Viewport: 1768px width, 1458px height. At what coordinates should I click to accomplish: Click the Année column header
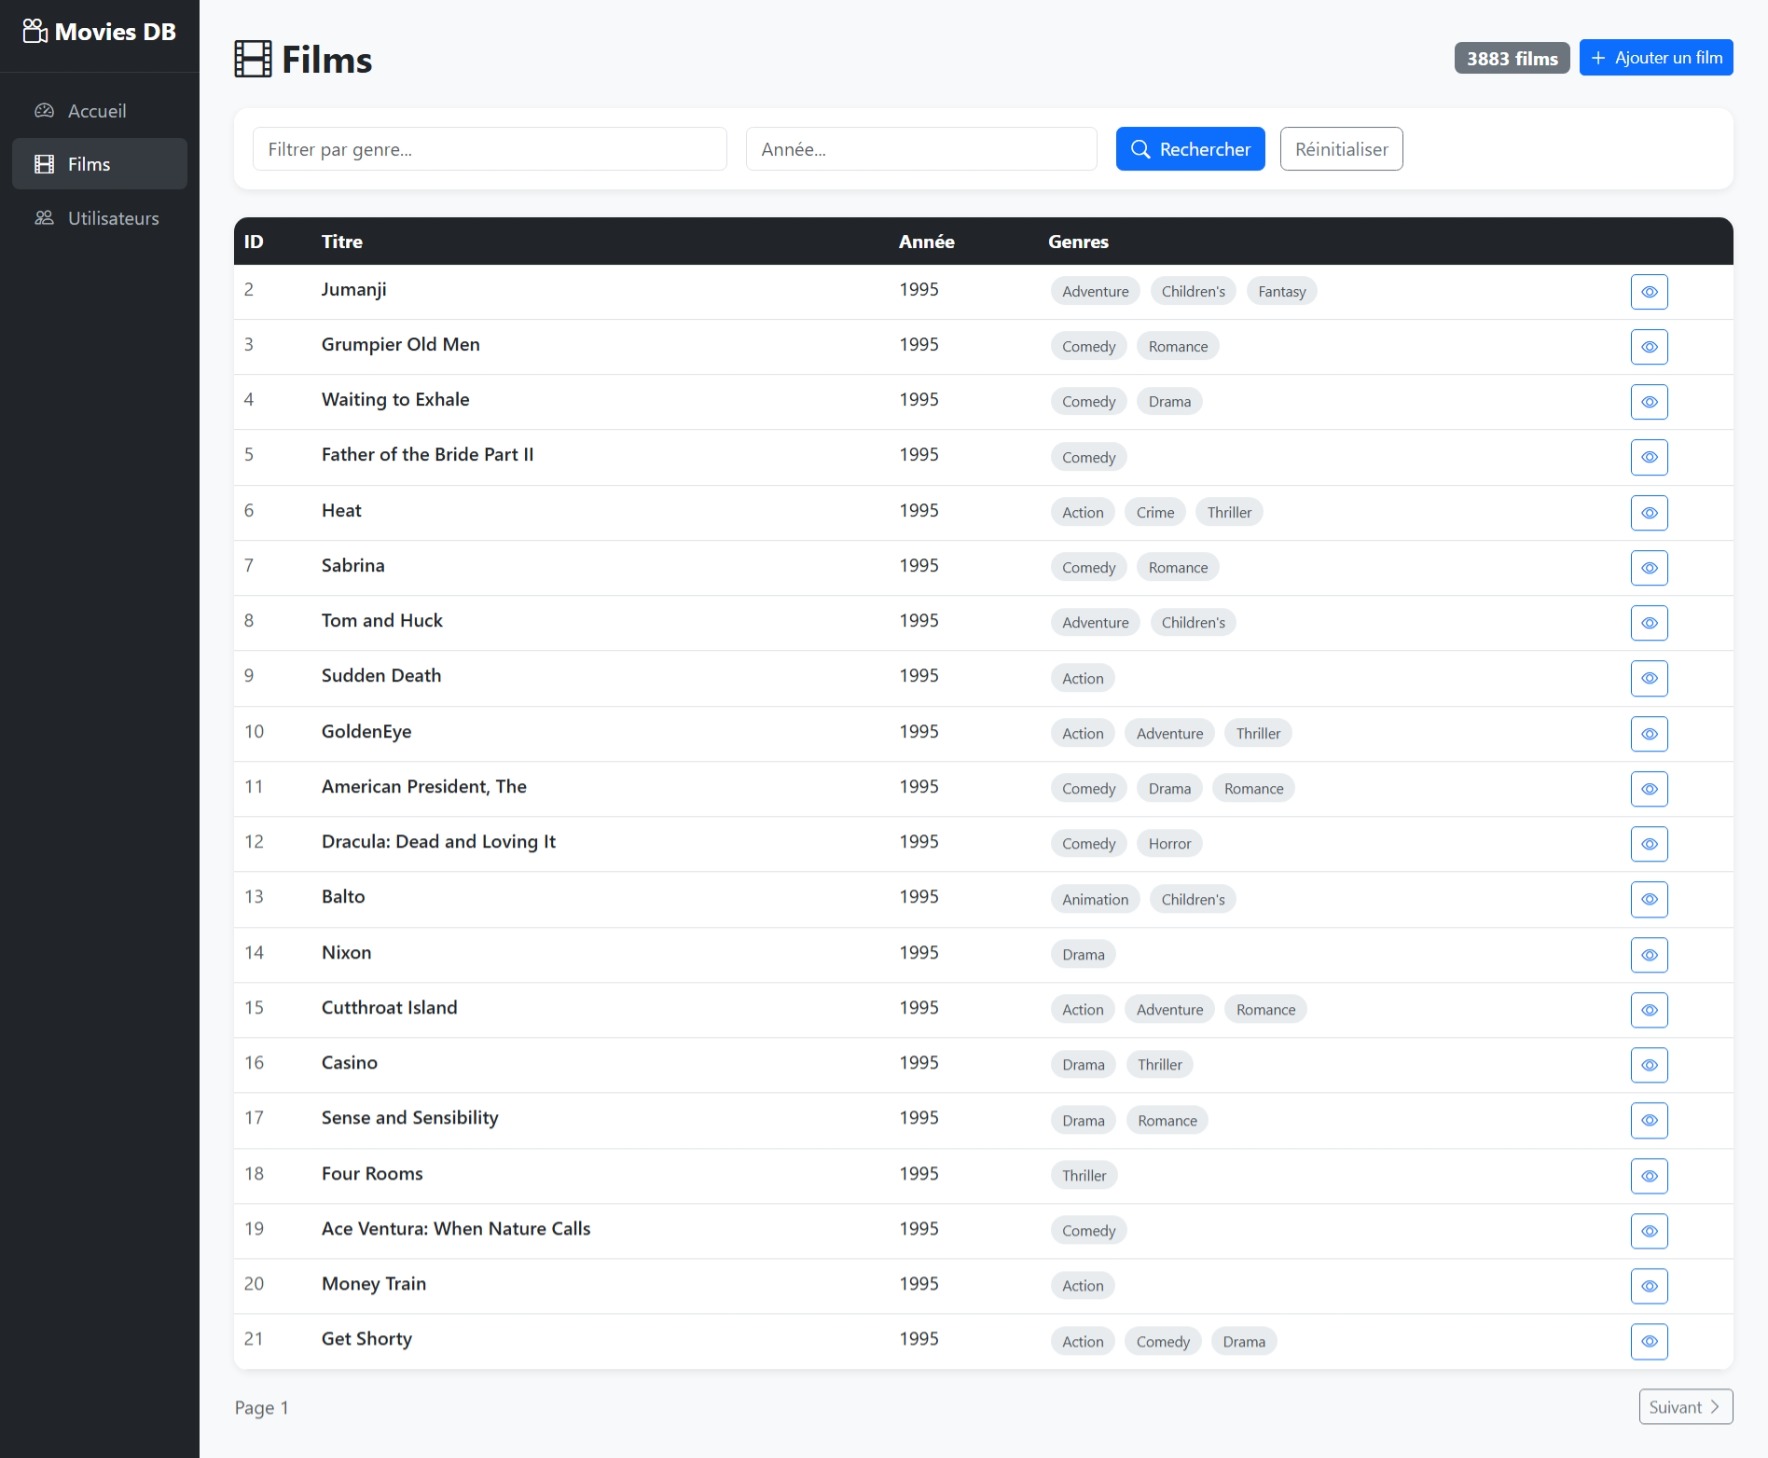point(926,242)
